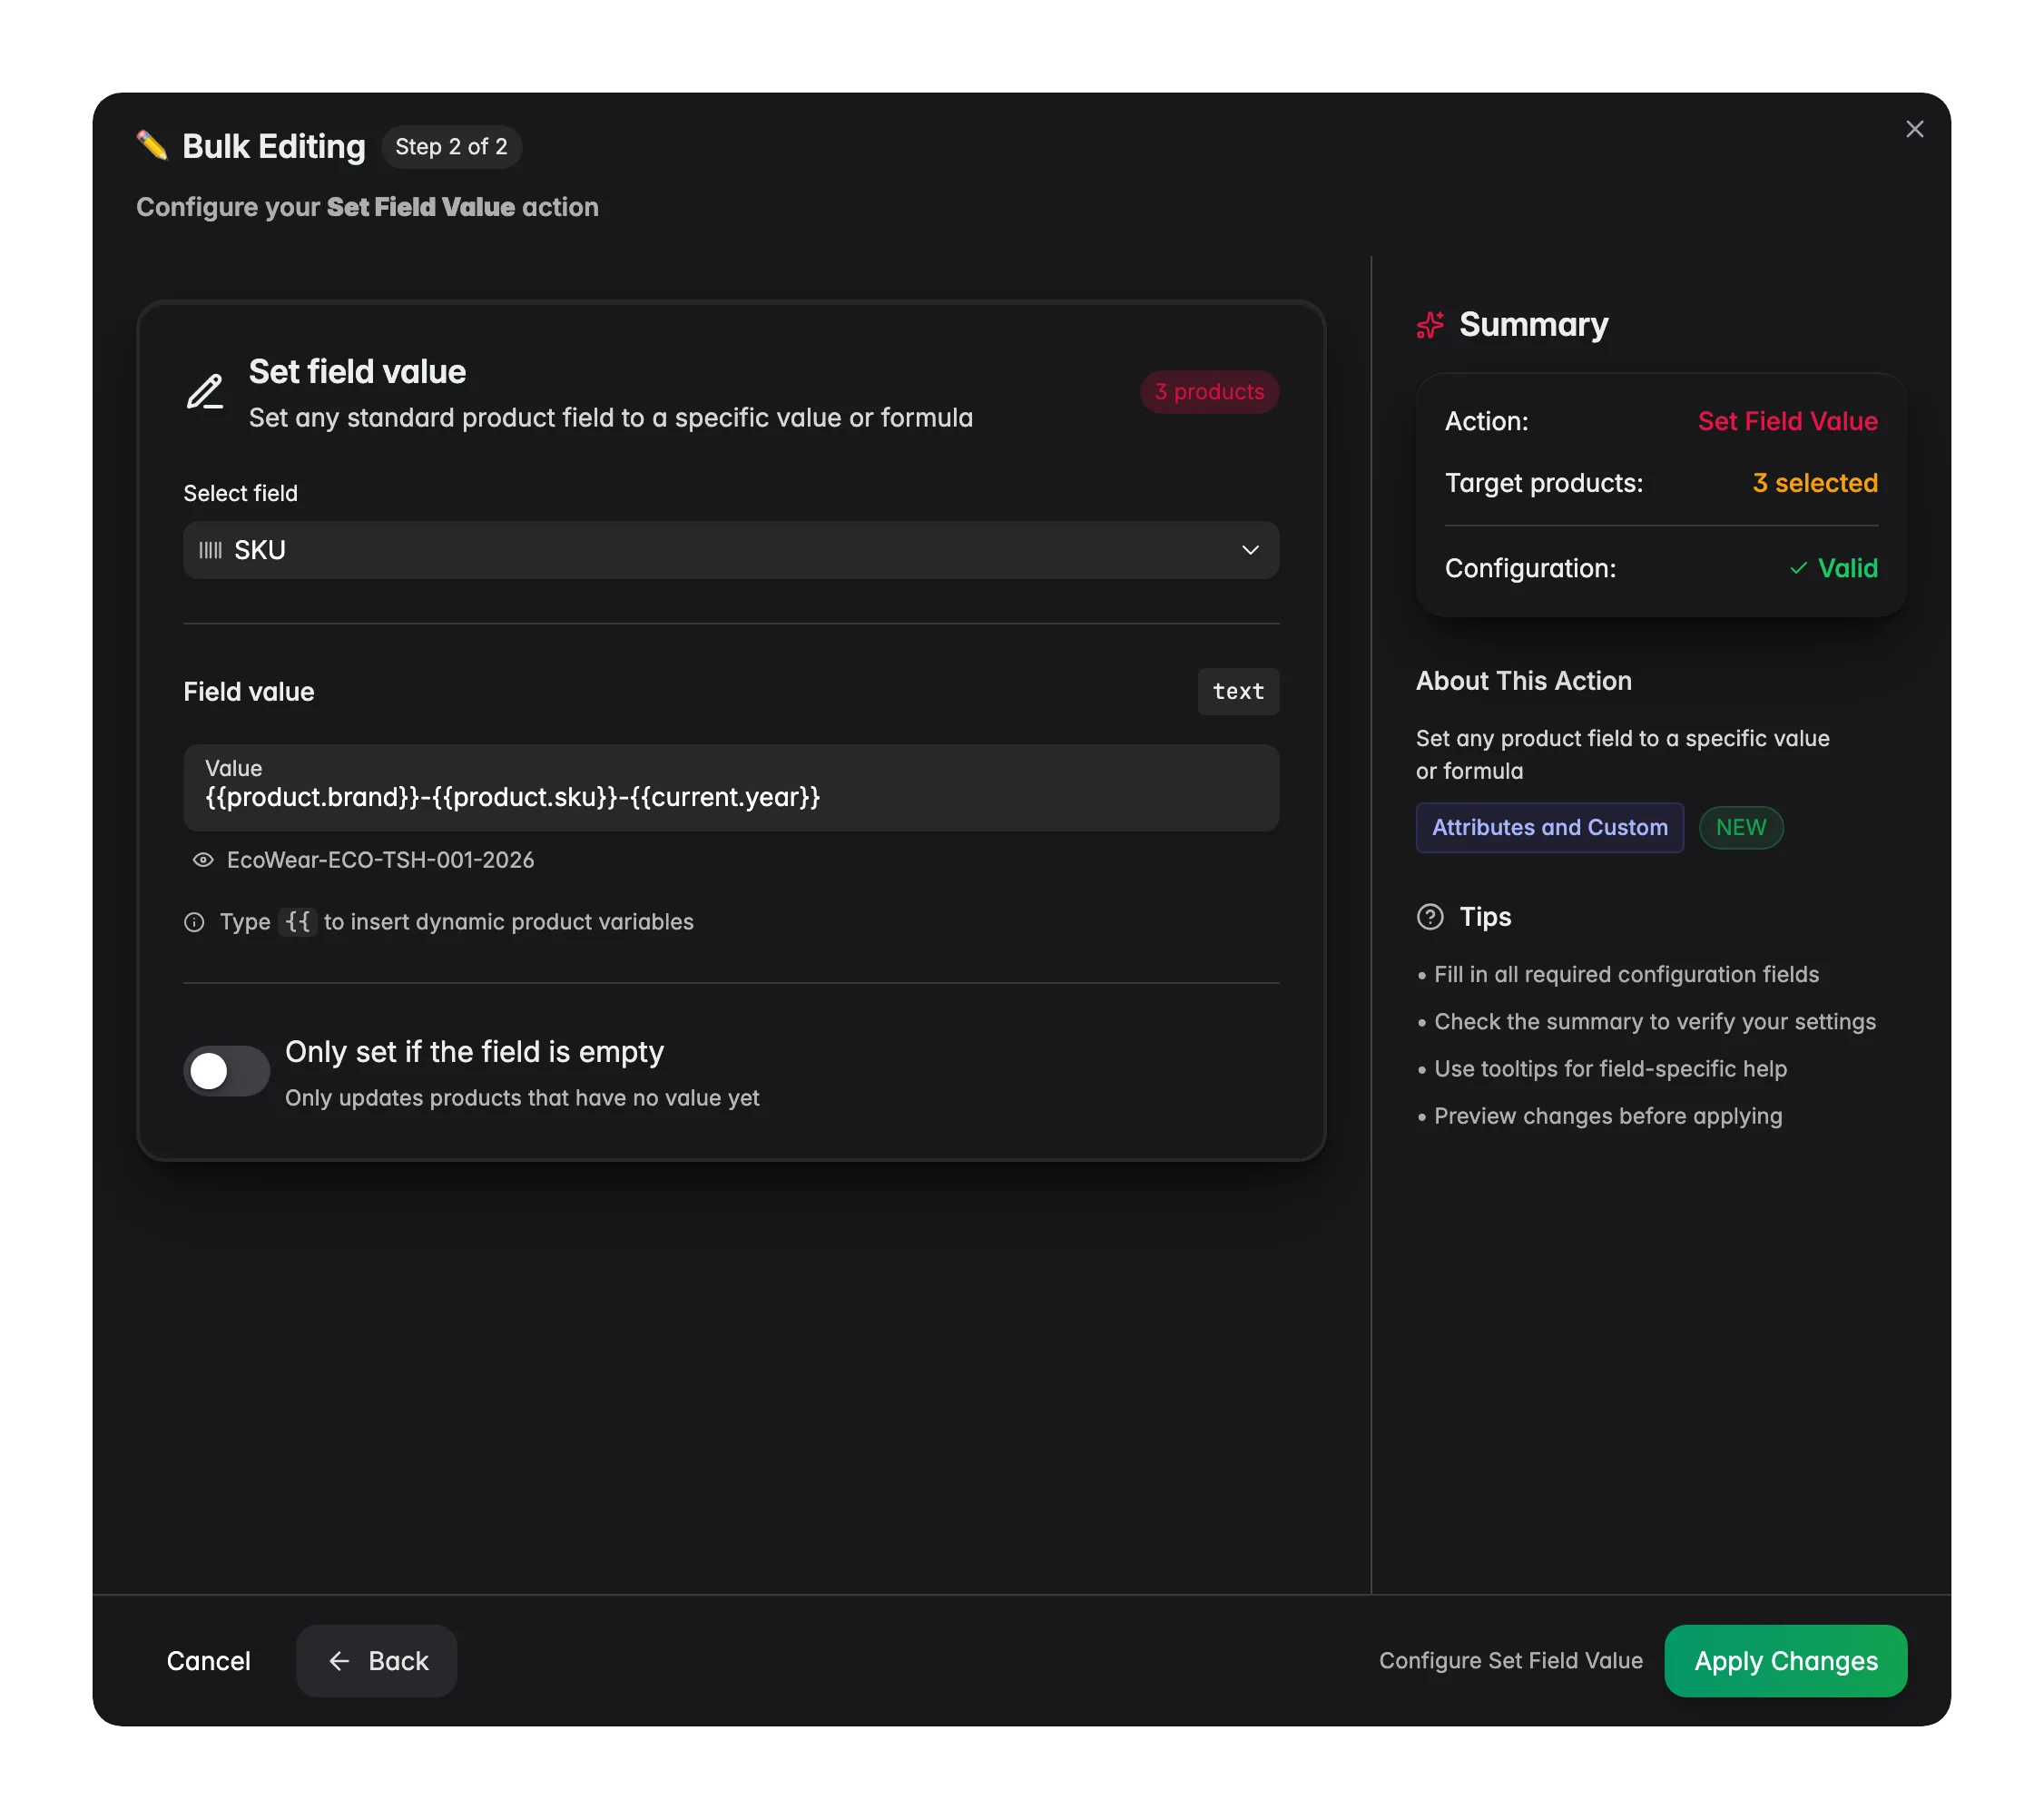2044x1819 pixels.
Task: Go Back to previous step
Action: [x=377, y=1661]
